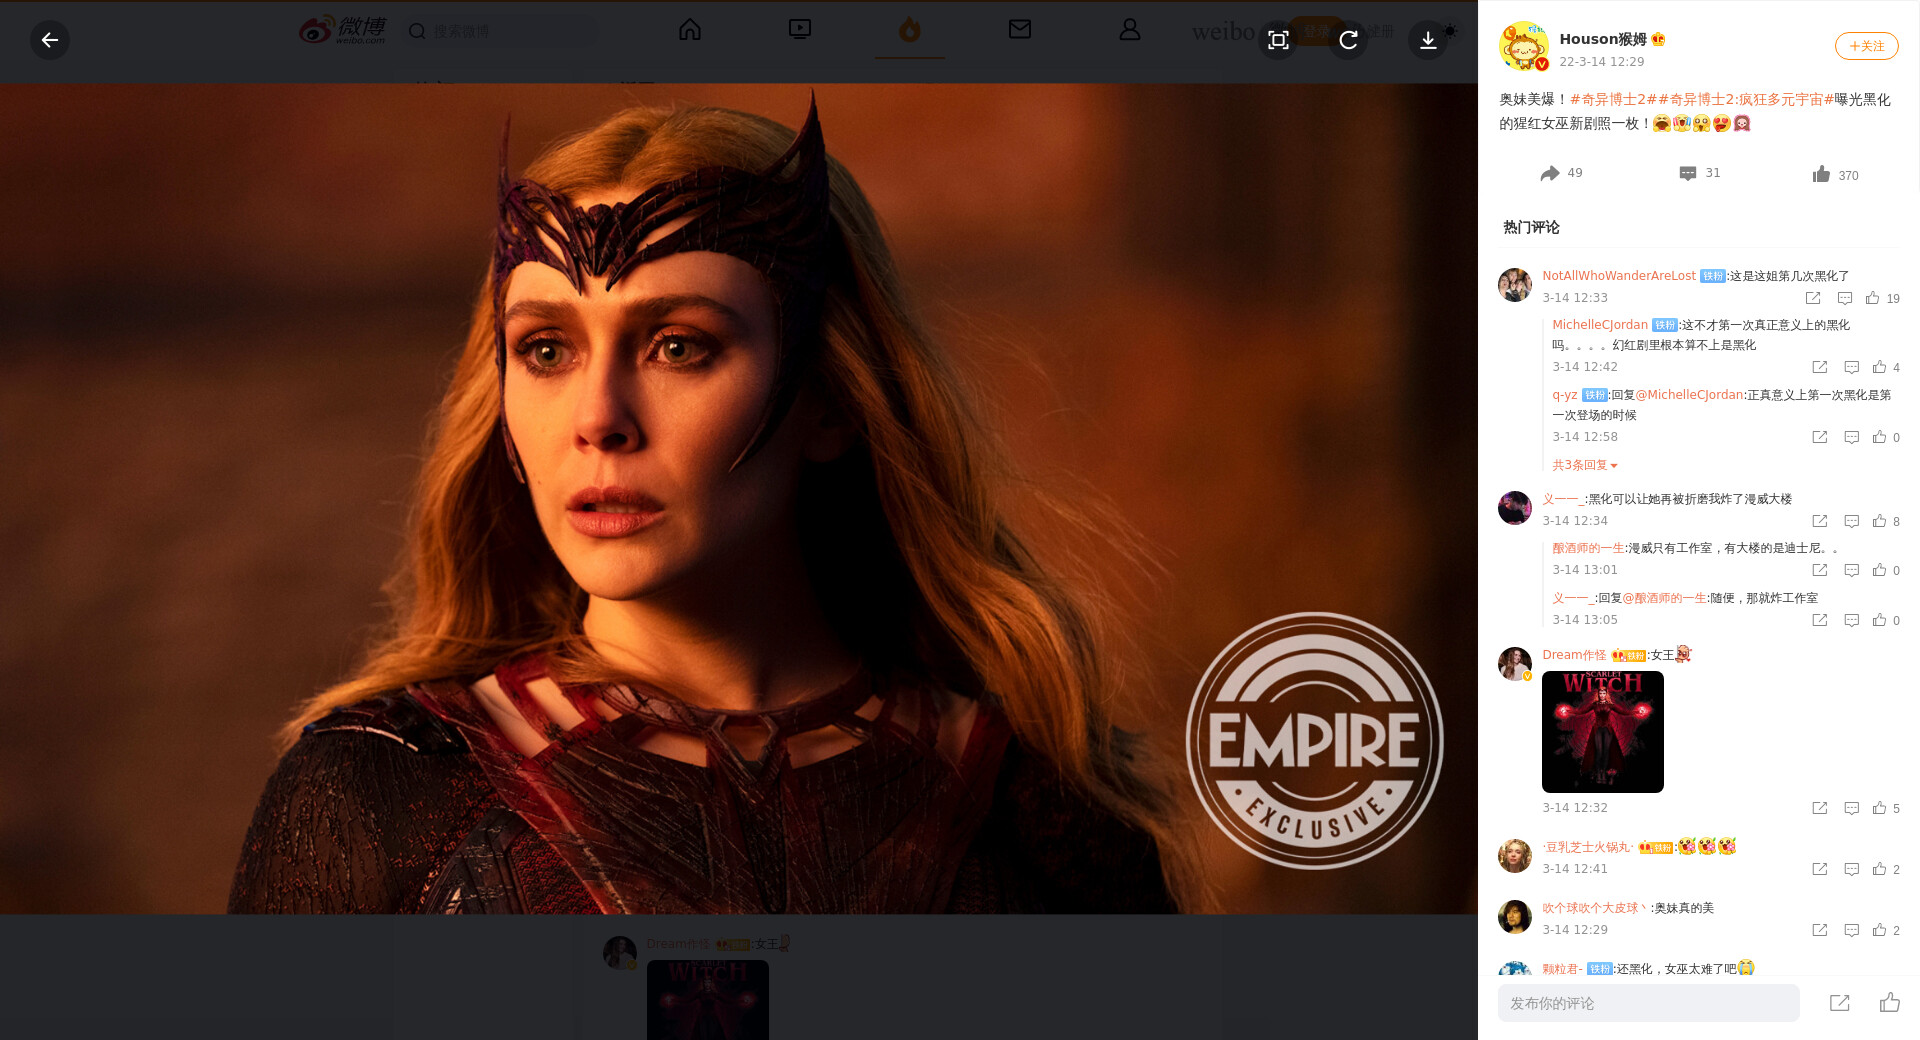Open the Scarlet Witch comment thumbnail

(x=1602, y=732)
